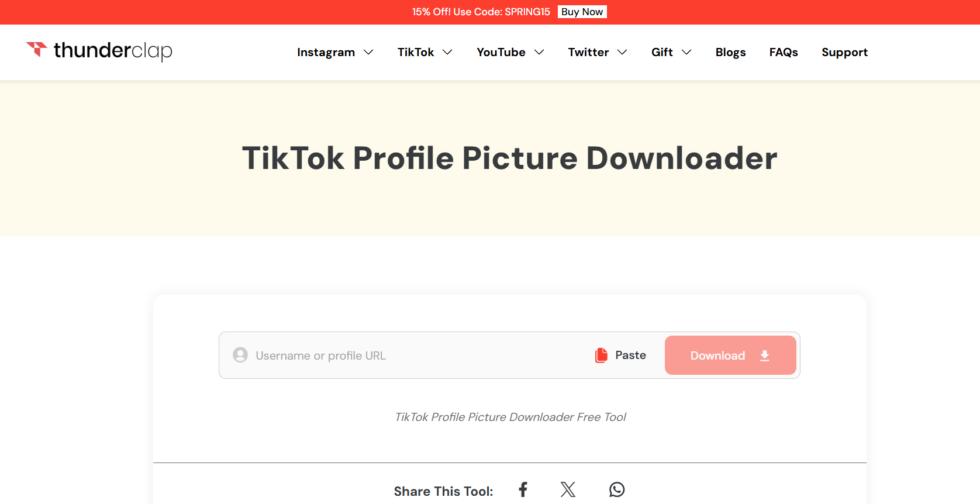Click the download arrow icon
980x504 pixels.
[x=765, y=355]
